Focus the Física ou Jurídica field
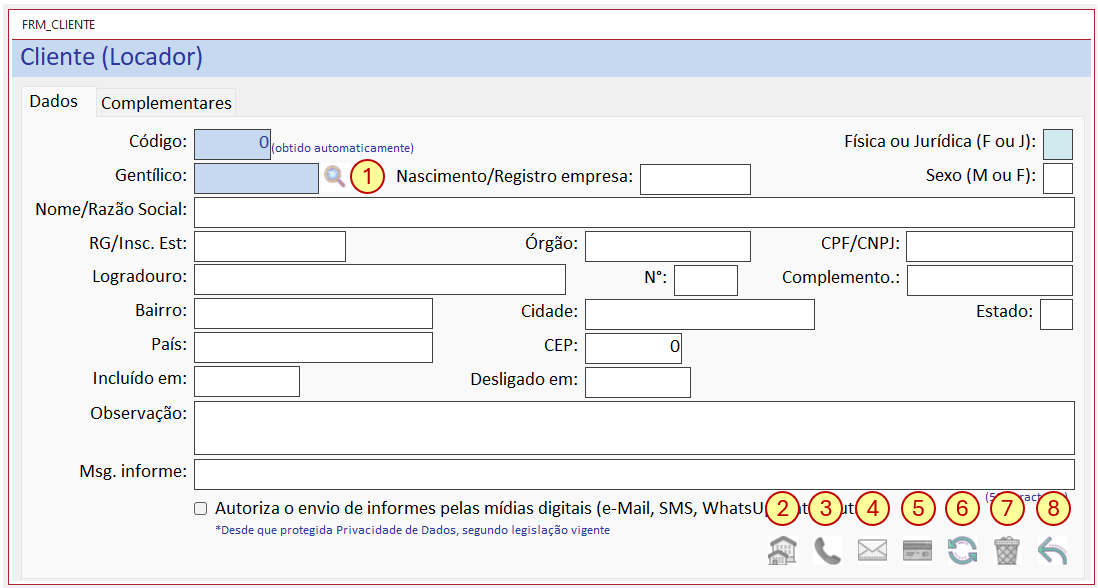The height and width of the screenshot is (588, 1098). point(1057,144)
